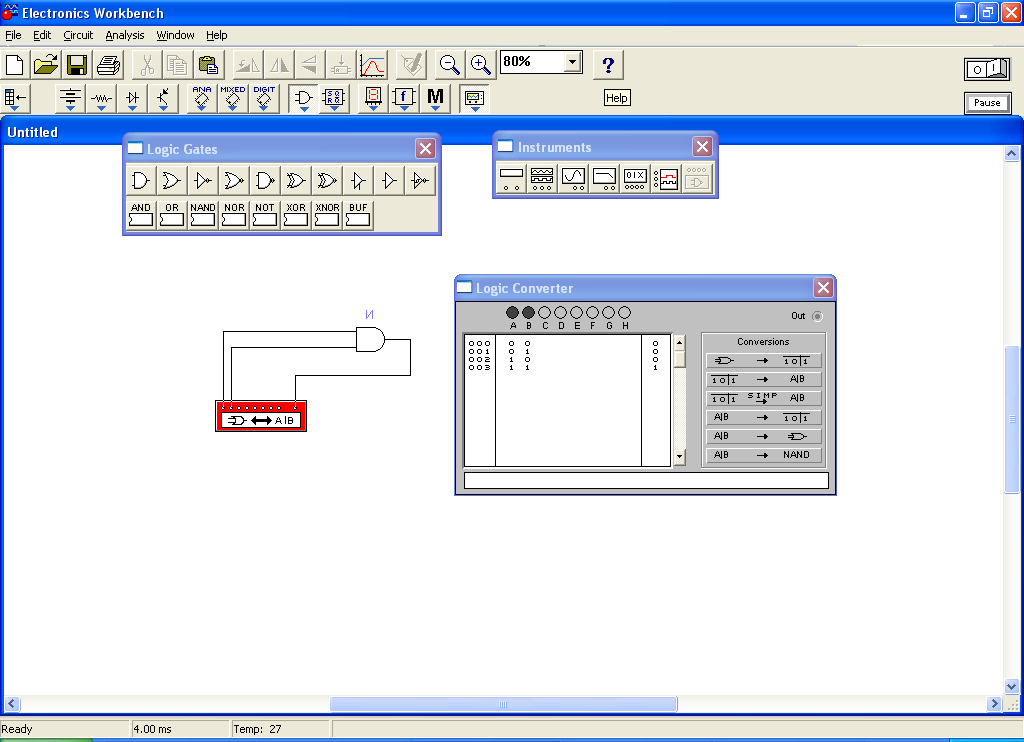Pick the Word Generator instrument icon
The height and width of the screenshot is (742, 1024).
click(635, 178)
